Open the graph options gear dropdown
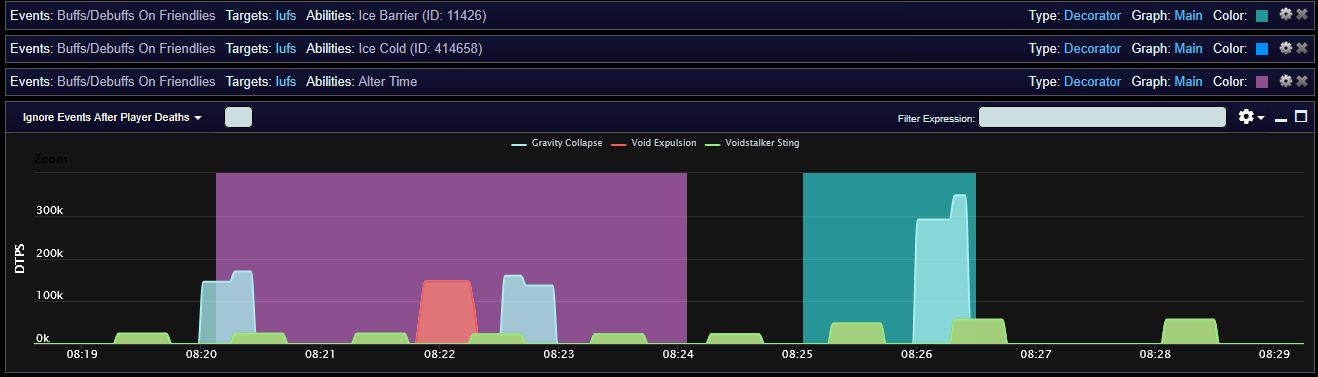Image resolution: width=1318 pixels, height=377 pixels. (1251, 117)
